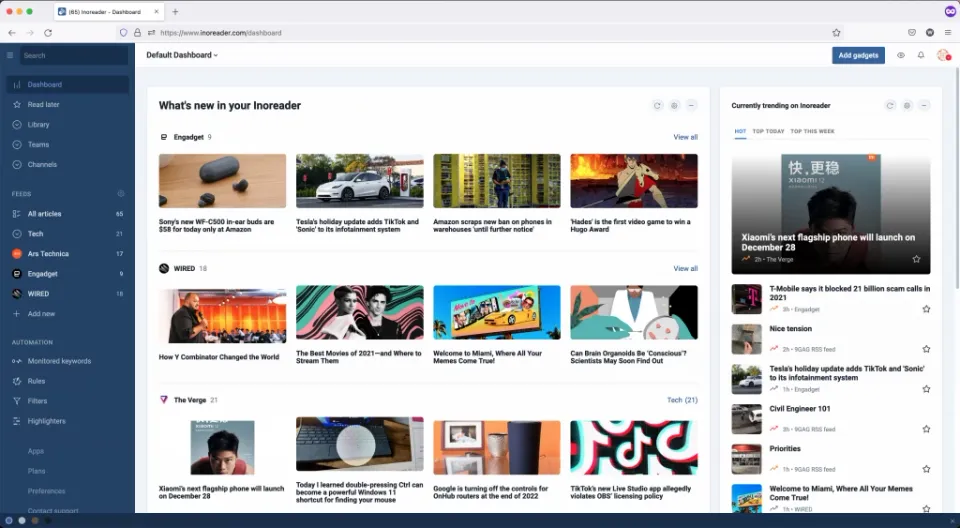Bookmark this page with the browser star
Viewport: 960px width, 528px height.
[836, 33]
